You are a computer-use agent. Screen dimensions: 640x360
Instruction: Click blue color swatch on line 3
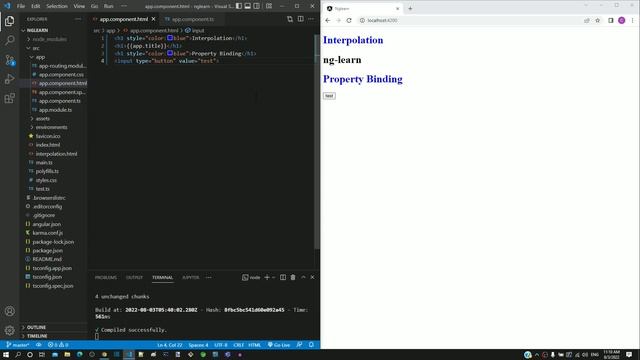pos(170,53)
